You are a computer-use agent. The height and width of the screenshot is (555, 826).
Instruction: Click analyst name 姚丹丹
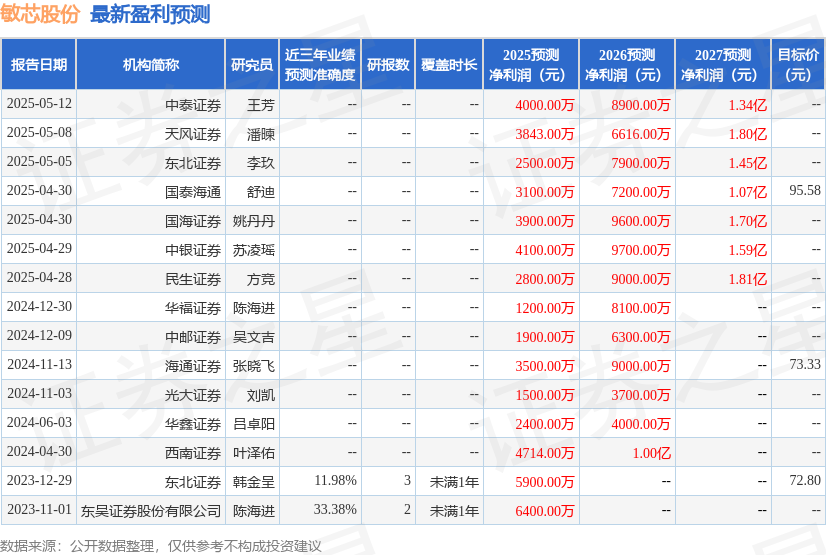(x=254, y=221)
